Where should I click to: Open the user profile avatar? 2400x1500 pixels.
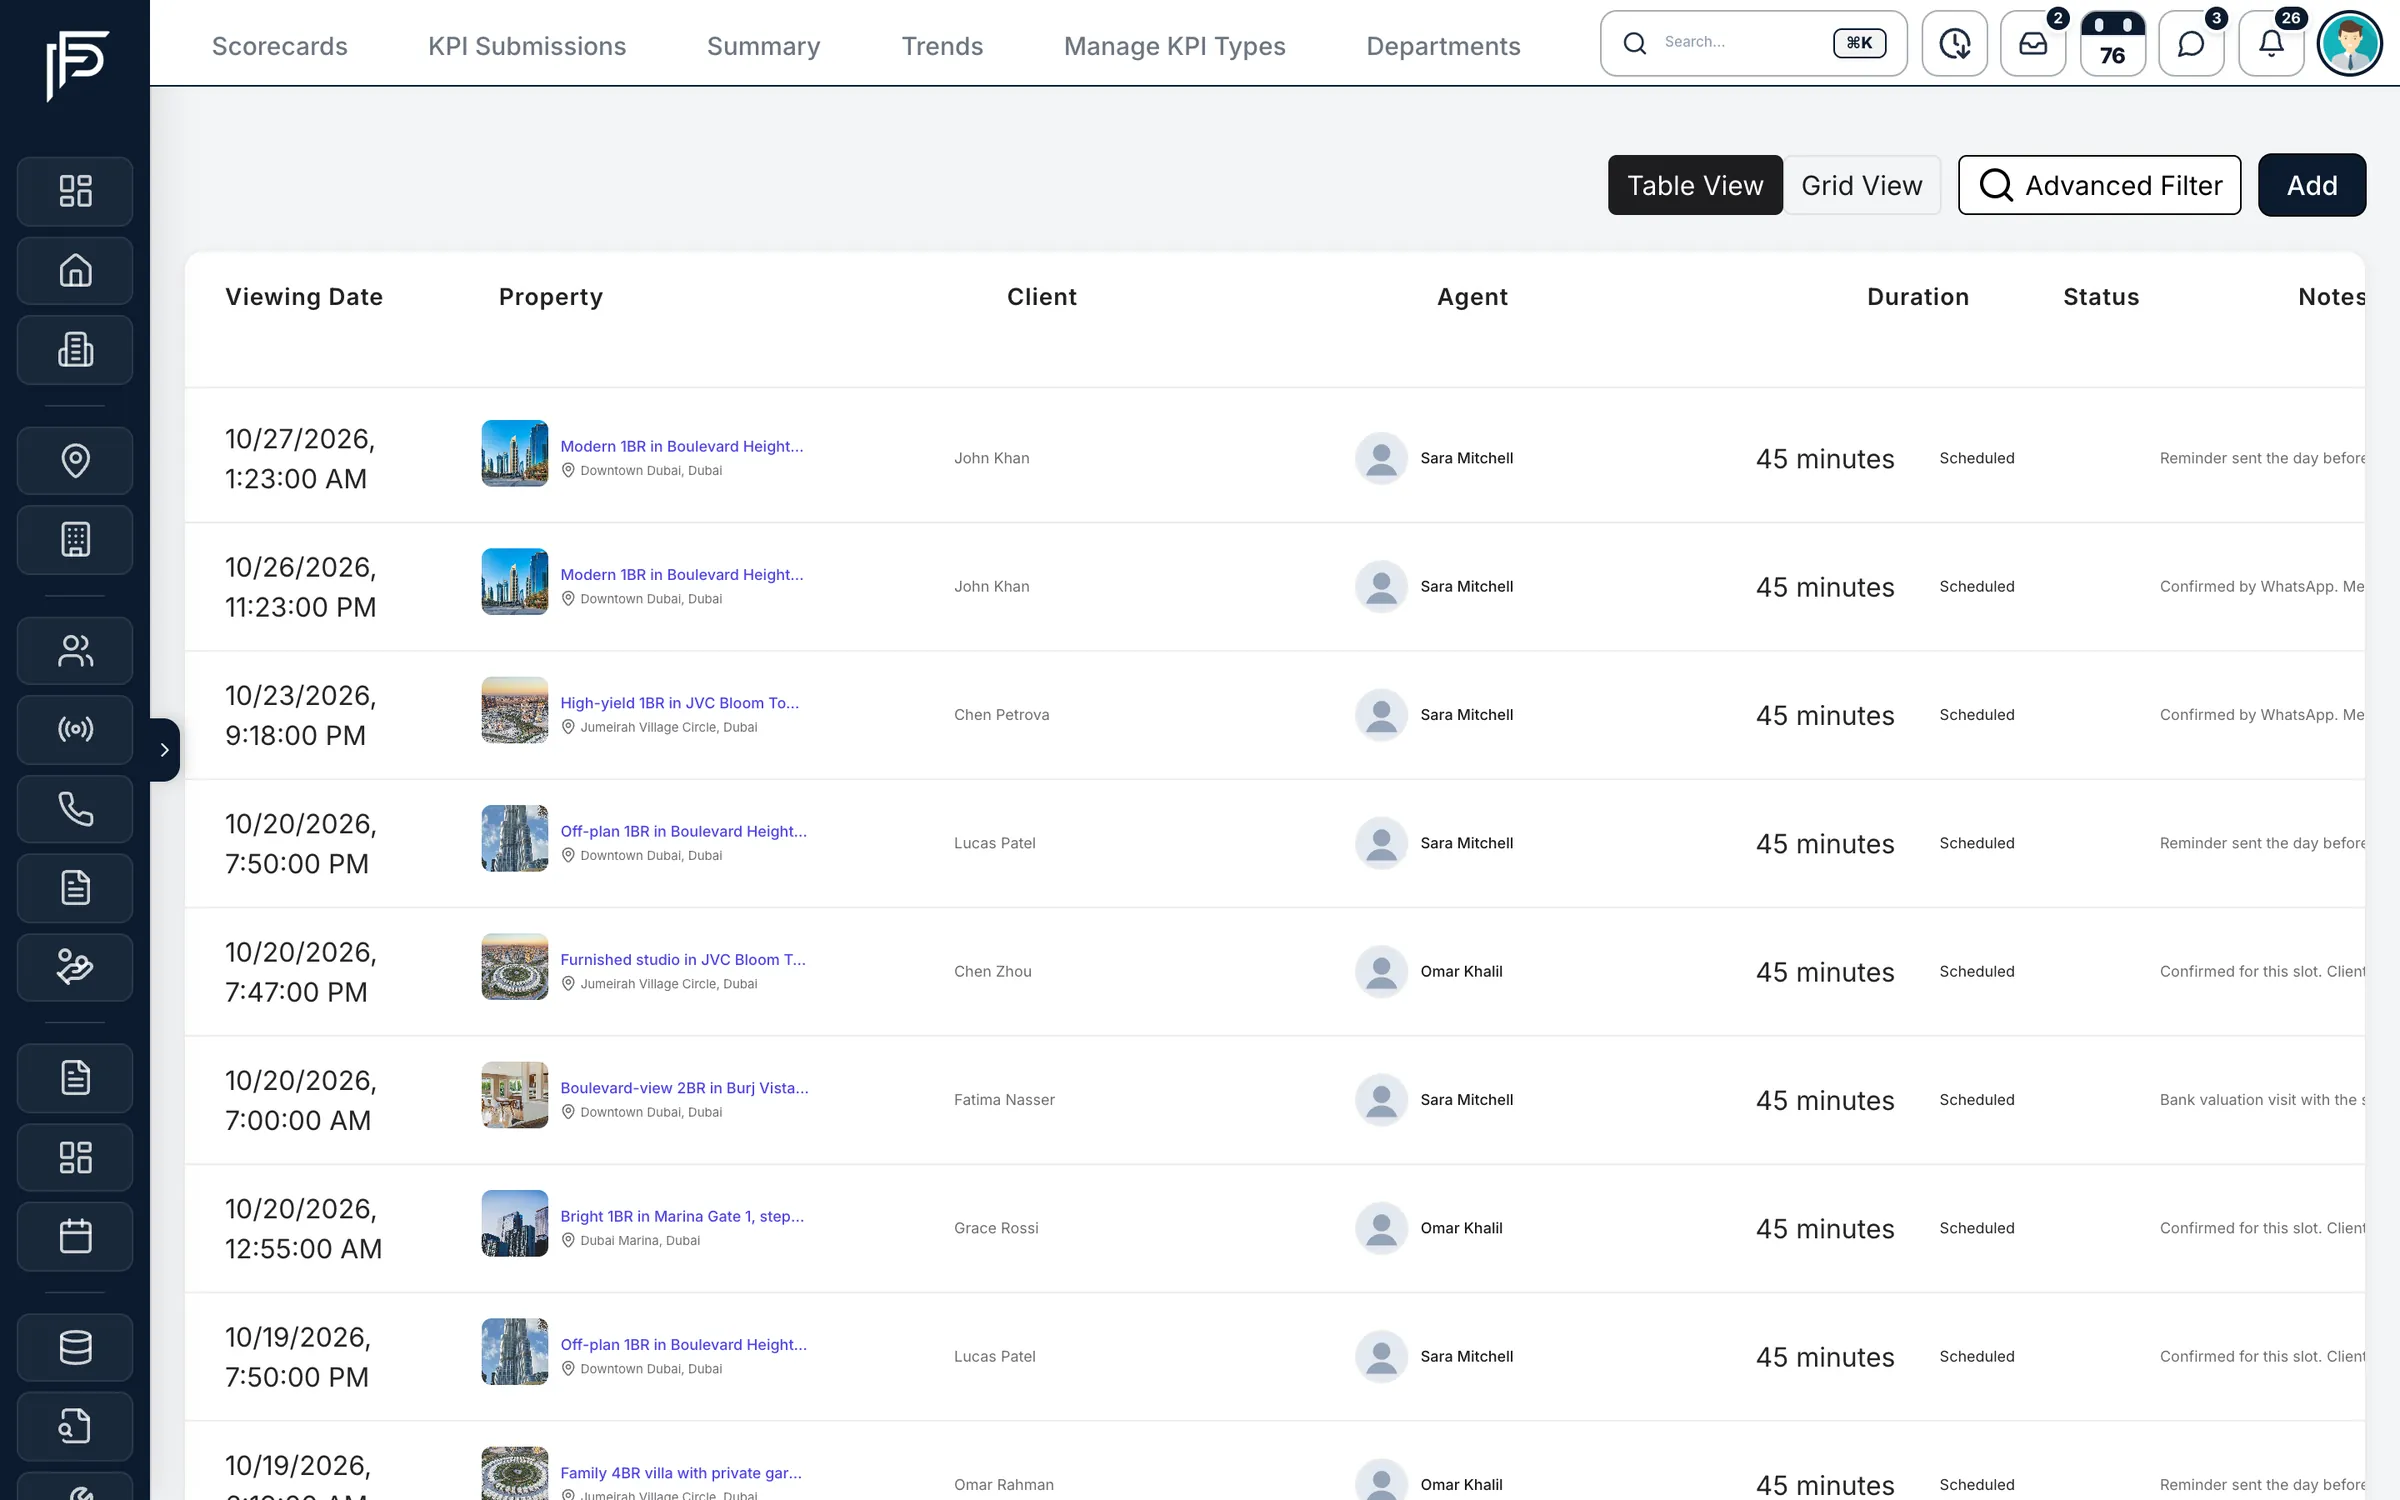pyautogui.click(x=2350, y=43)
